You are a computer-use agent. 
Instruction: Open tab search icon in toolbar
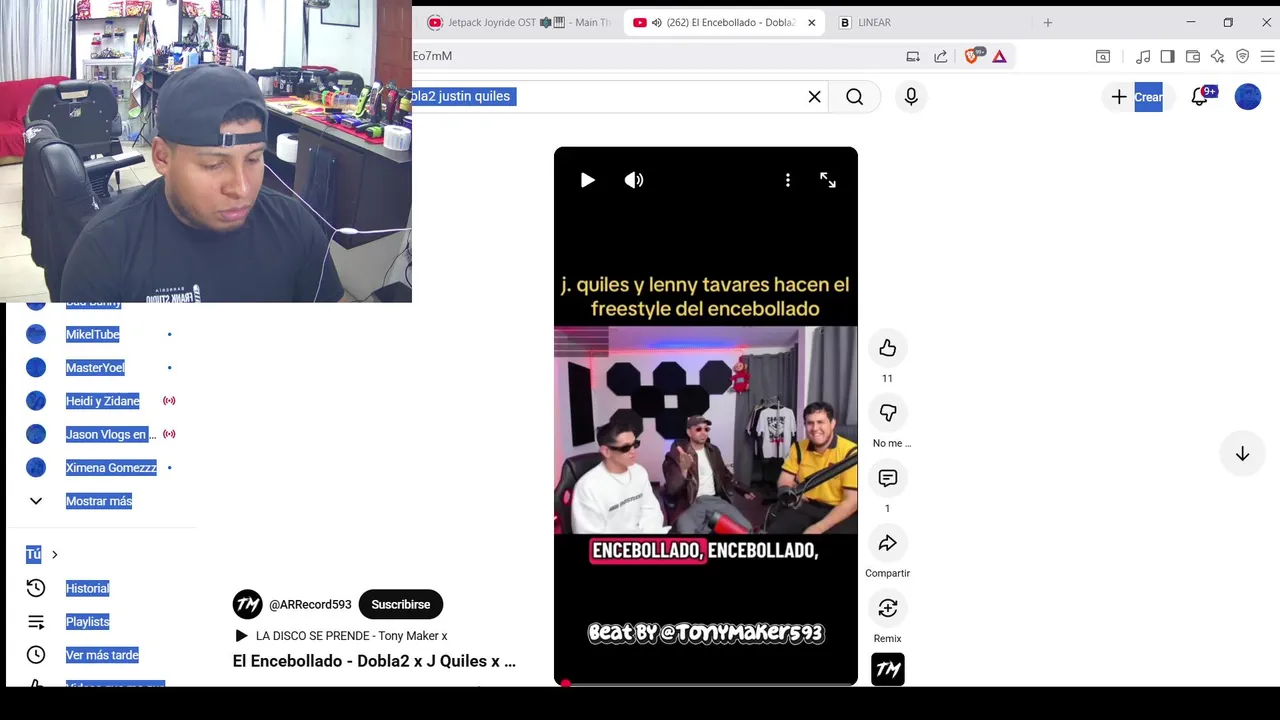(x=1102, y=56)
